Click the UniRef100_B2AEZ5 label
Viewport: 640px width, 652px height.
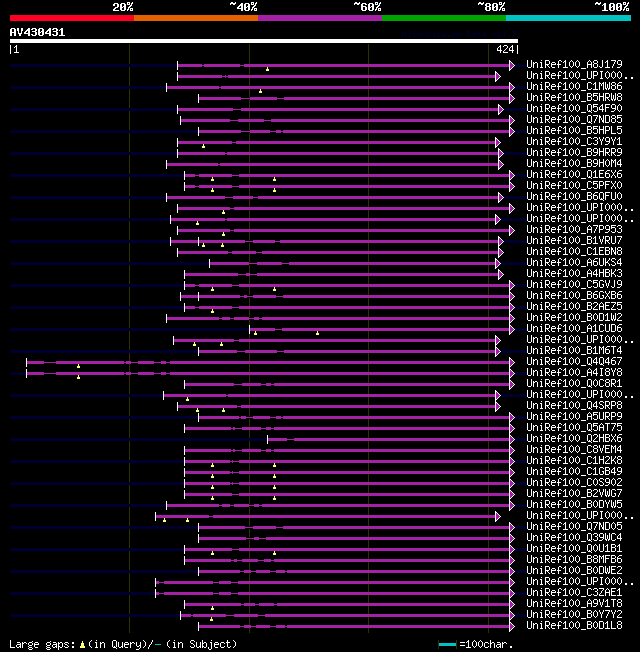(x=574, y=306)
